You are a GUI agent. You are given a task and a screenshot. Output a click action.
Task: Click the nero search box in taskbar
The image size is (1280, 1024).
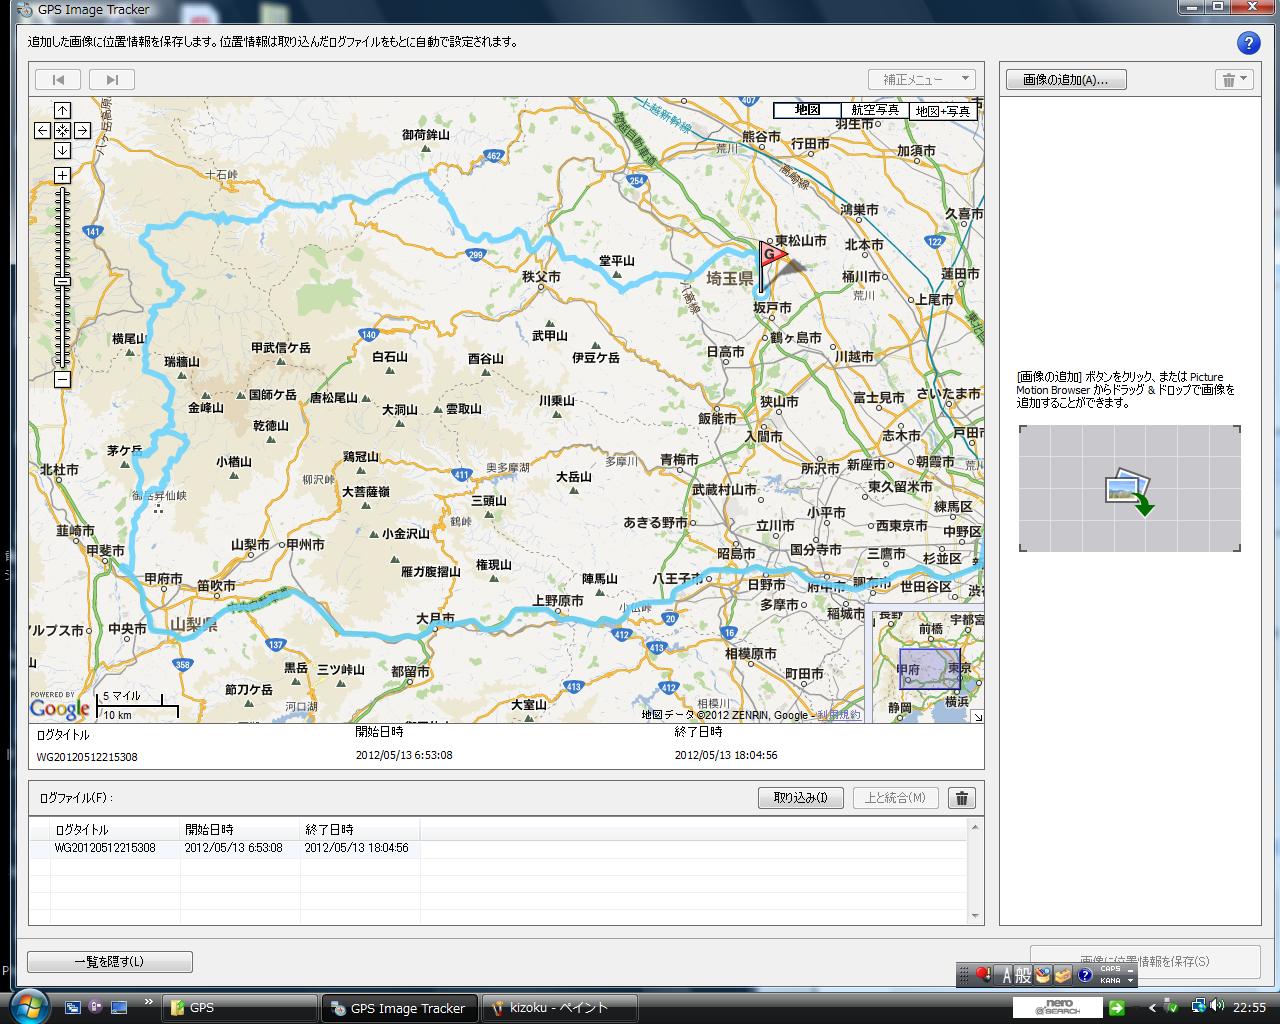point(1058,1007)
